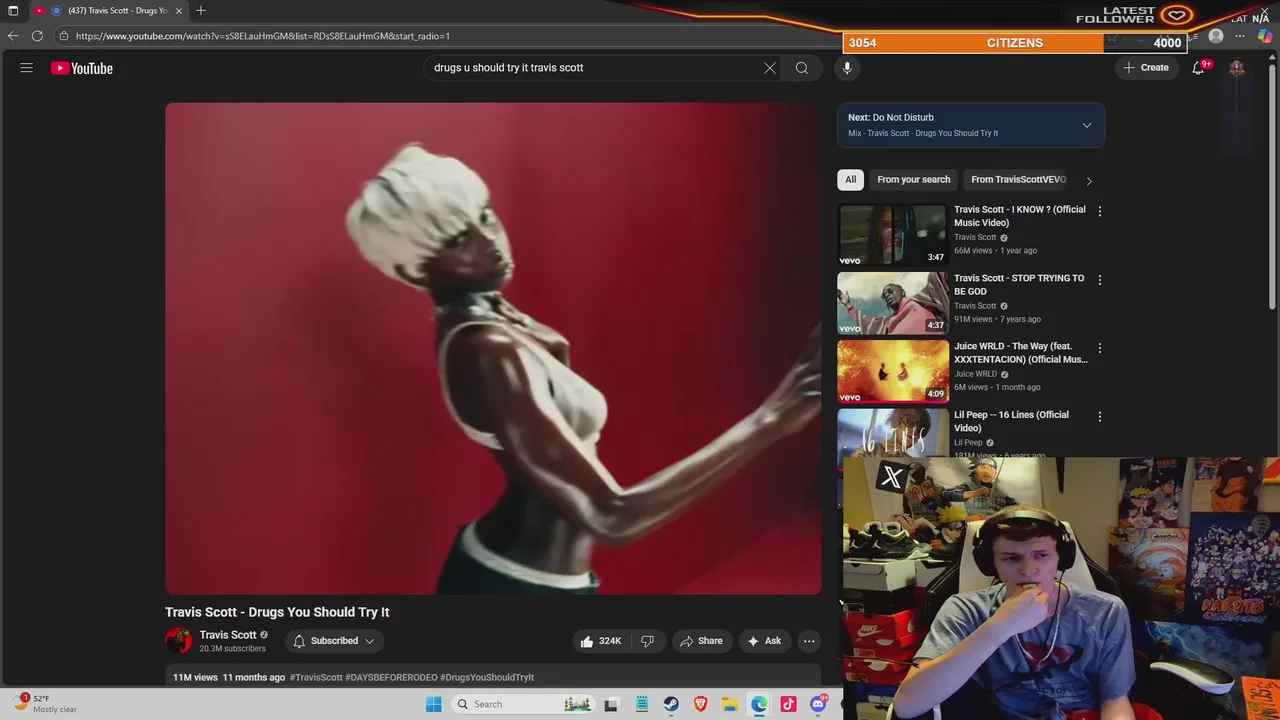Image resolution: width=1280 pixels, height=720 pixels.
Task: Expand the Mix playlist panel chevron
Action: coord(1087,125)
